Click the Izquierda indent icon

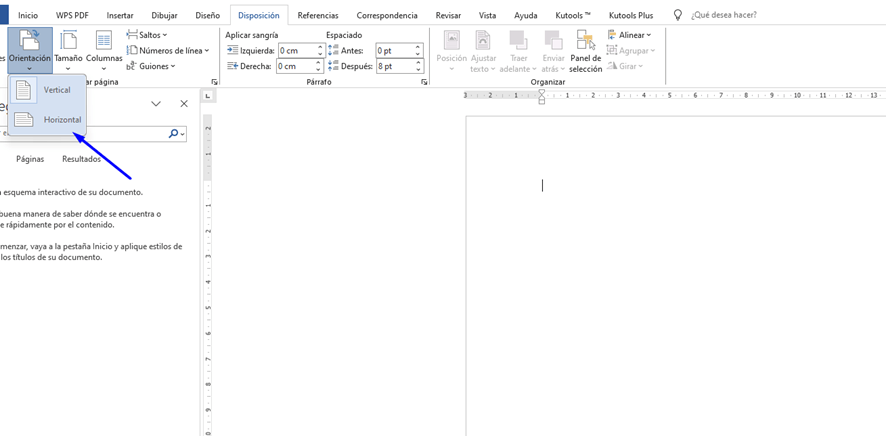coord(233,50)
